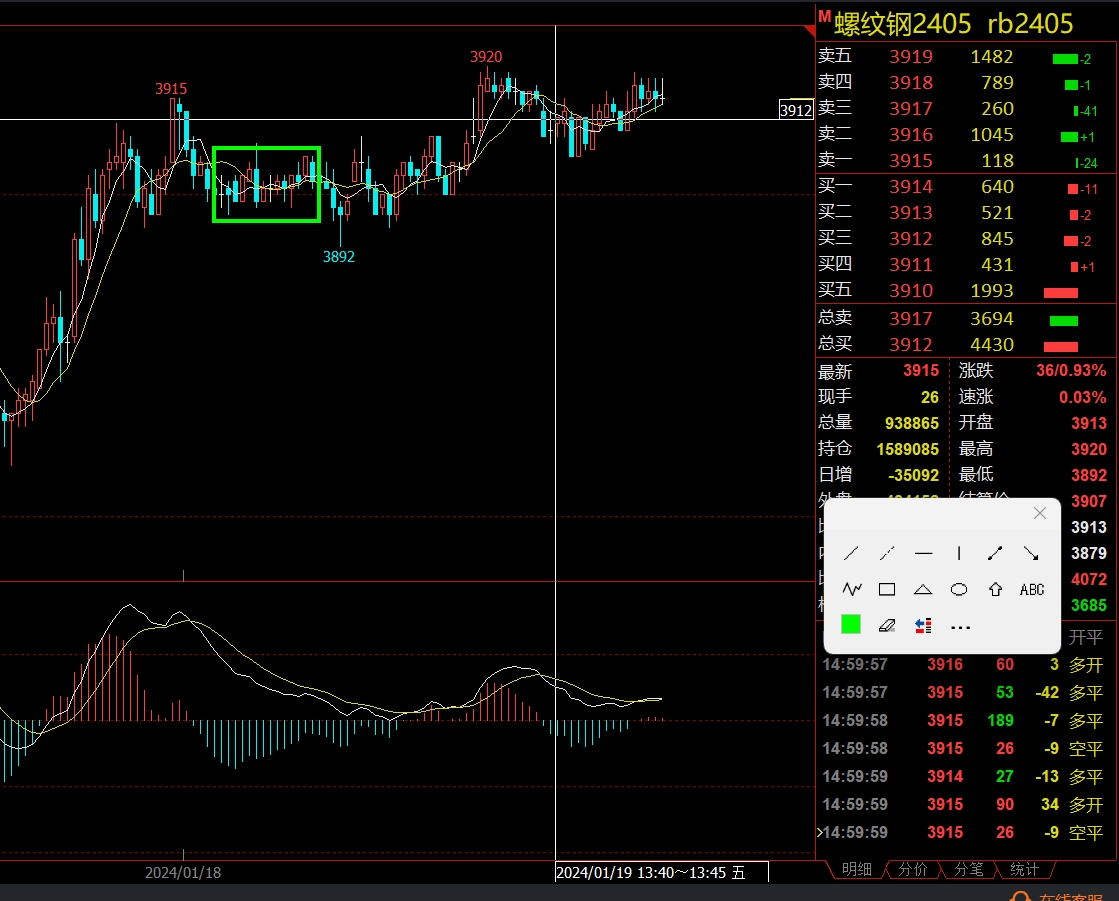Open the green drawing color swatch
This screenshot has width=1119, height=901.
pyautogui.click(x=851, y=624)
